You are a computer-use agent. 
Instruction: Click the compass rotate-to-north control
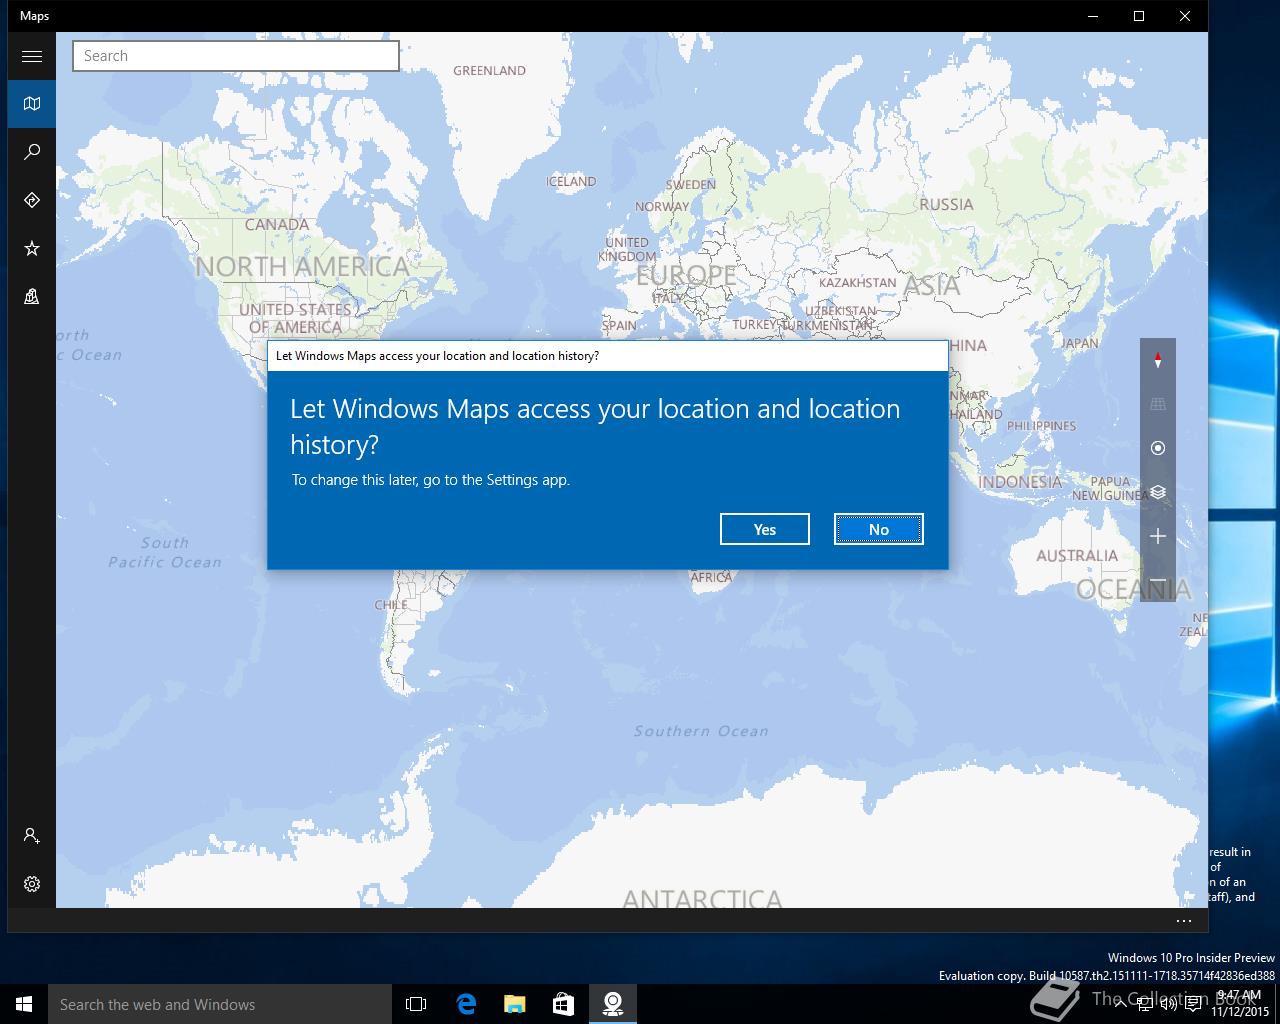point(1158,360)
